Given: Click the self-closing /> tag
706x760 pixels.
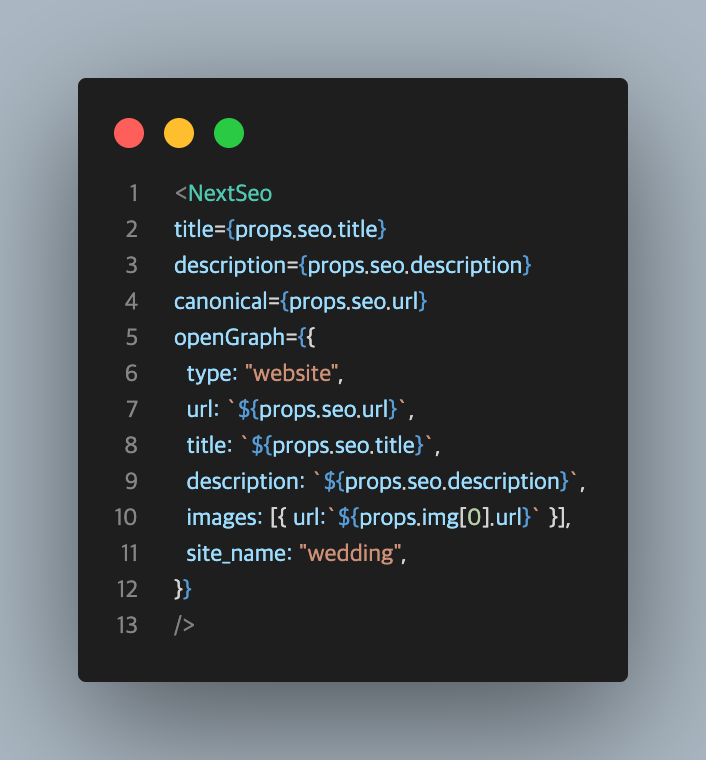Looking at the screenshot, I should (185, 625).
